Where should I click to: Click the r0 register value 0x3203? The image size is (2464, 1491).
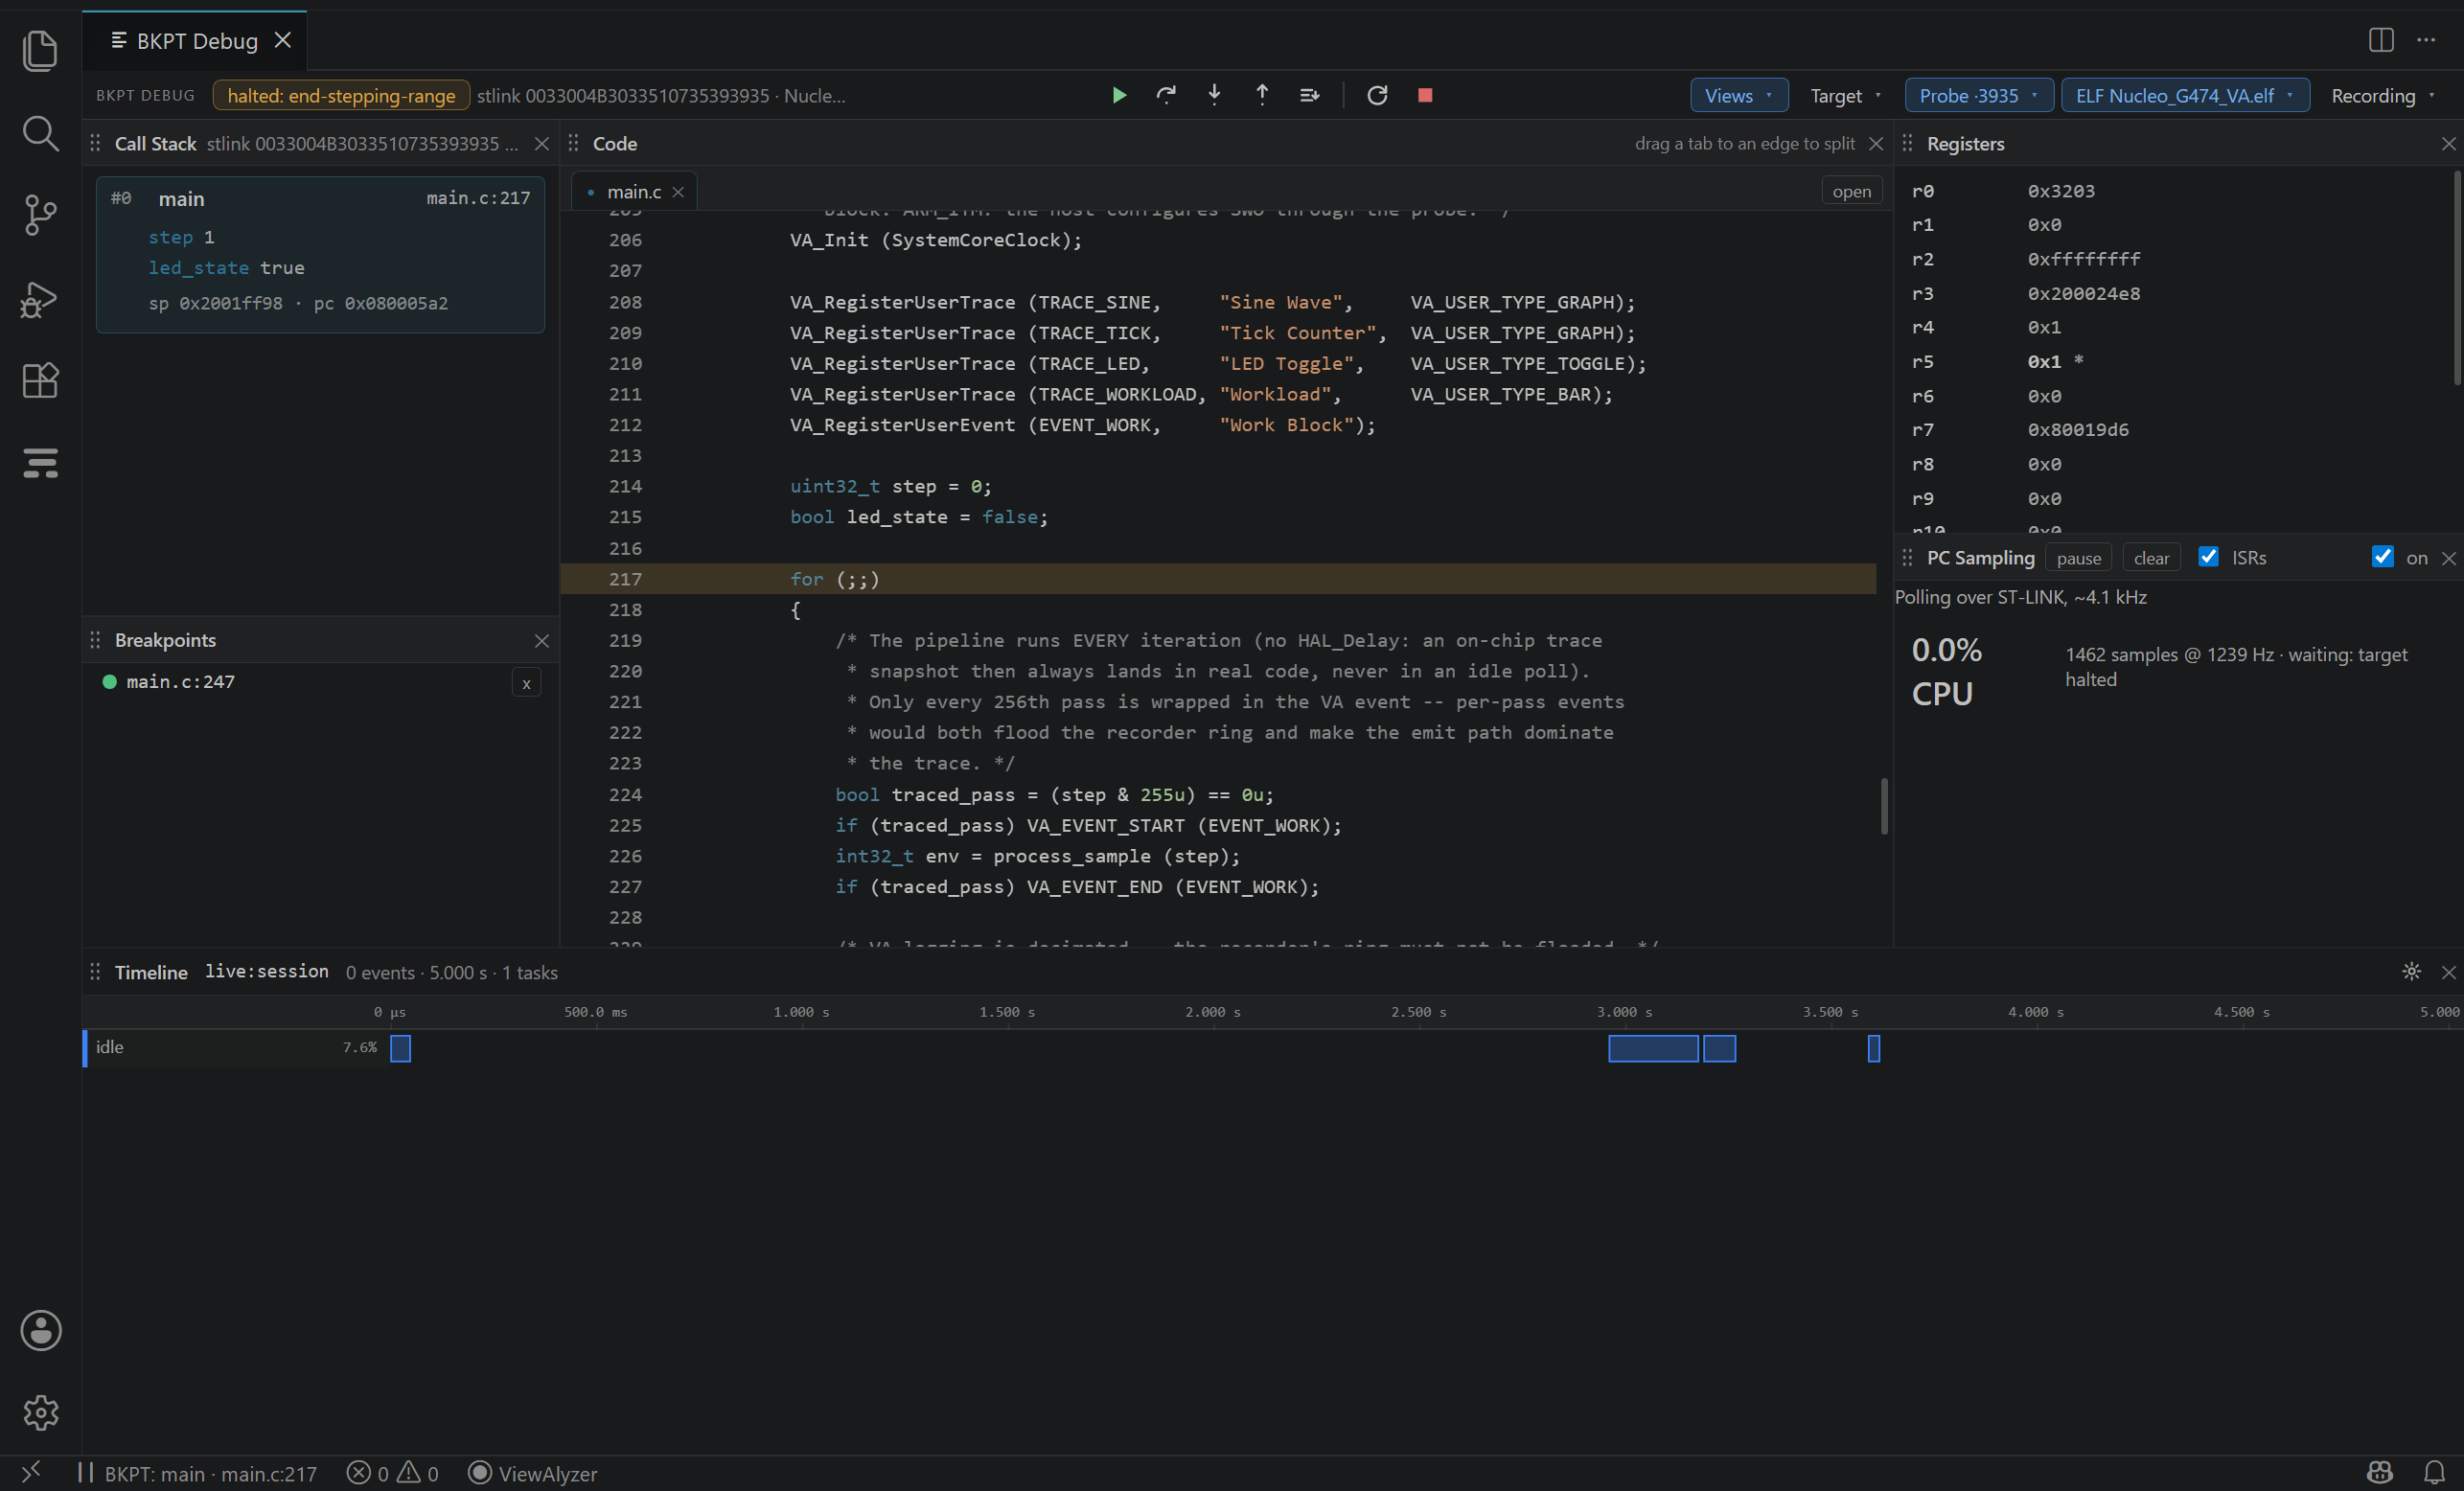tap(2061, 191)
